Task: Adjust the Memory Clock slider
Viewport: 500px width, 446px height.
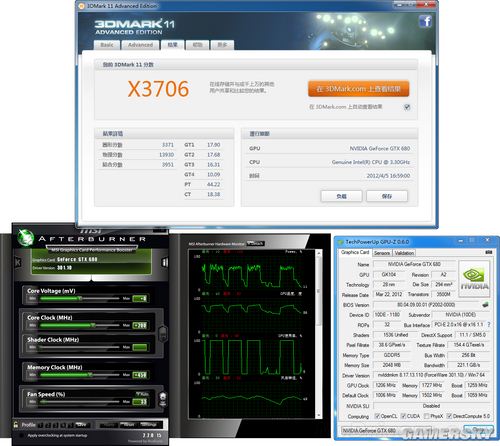Action: (x=79, y=375)
